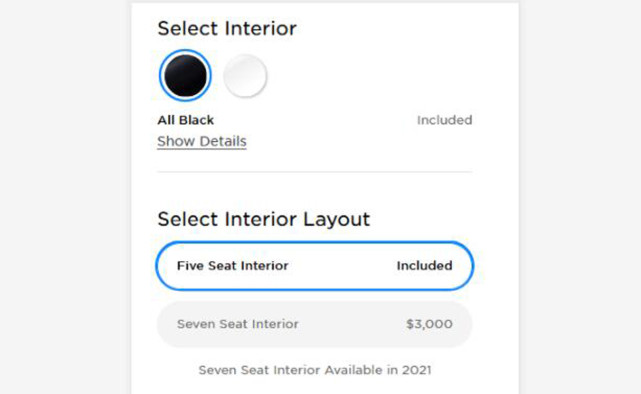Click the Included label inside Five Seat option
The image size is (641, 394).
pyautogui.click(x=424, y=266)
